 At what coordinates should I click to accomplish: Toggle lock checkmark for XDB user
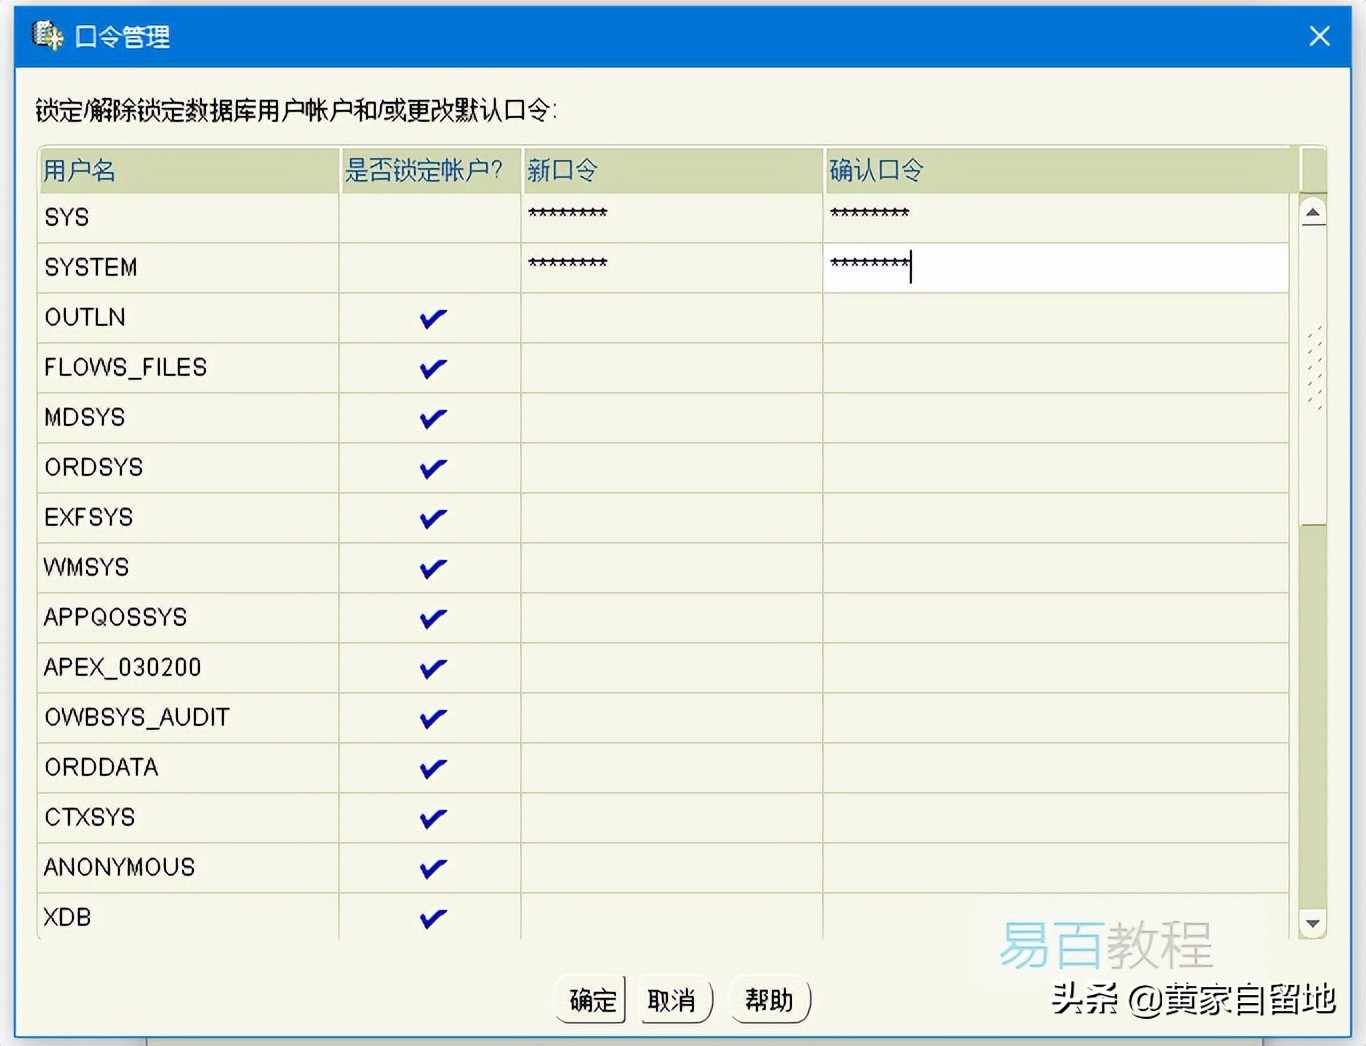click(432, 918)
